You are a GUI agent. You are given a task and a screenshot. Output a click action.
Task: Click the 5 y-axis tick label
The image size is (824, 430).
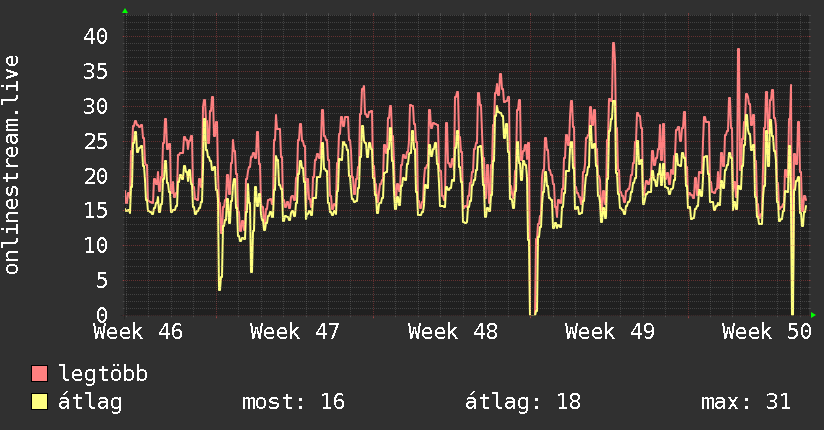pyautogui.click(x=102, y=280)
